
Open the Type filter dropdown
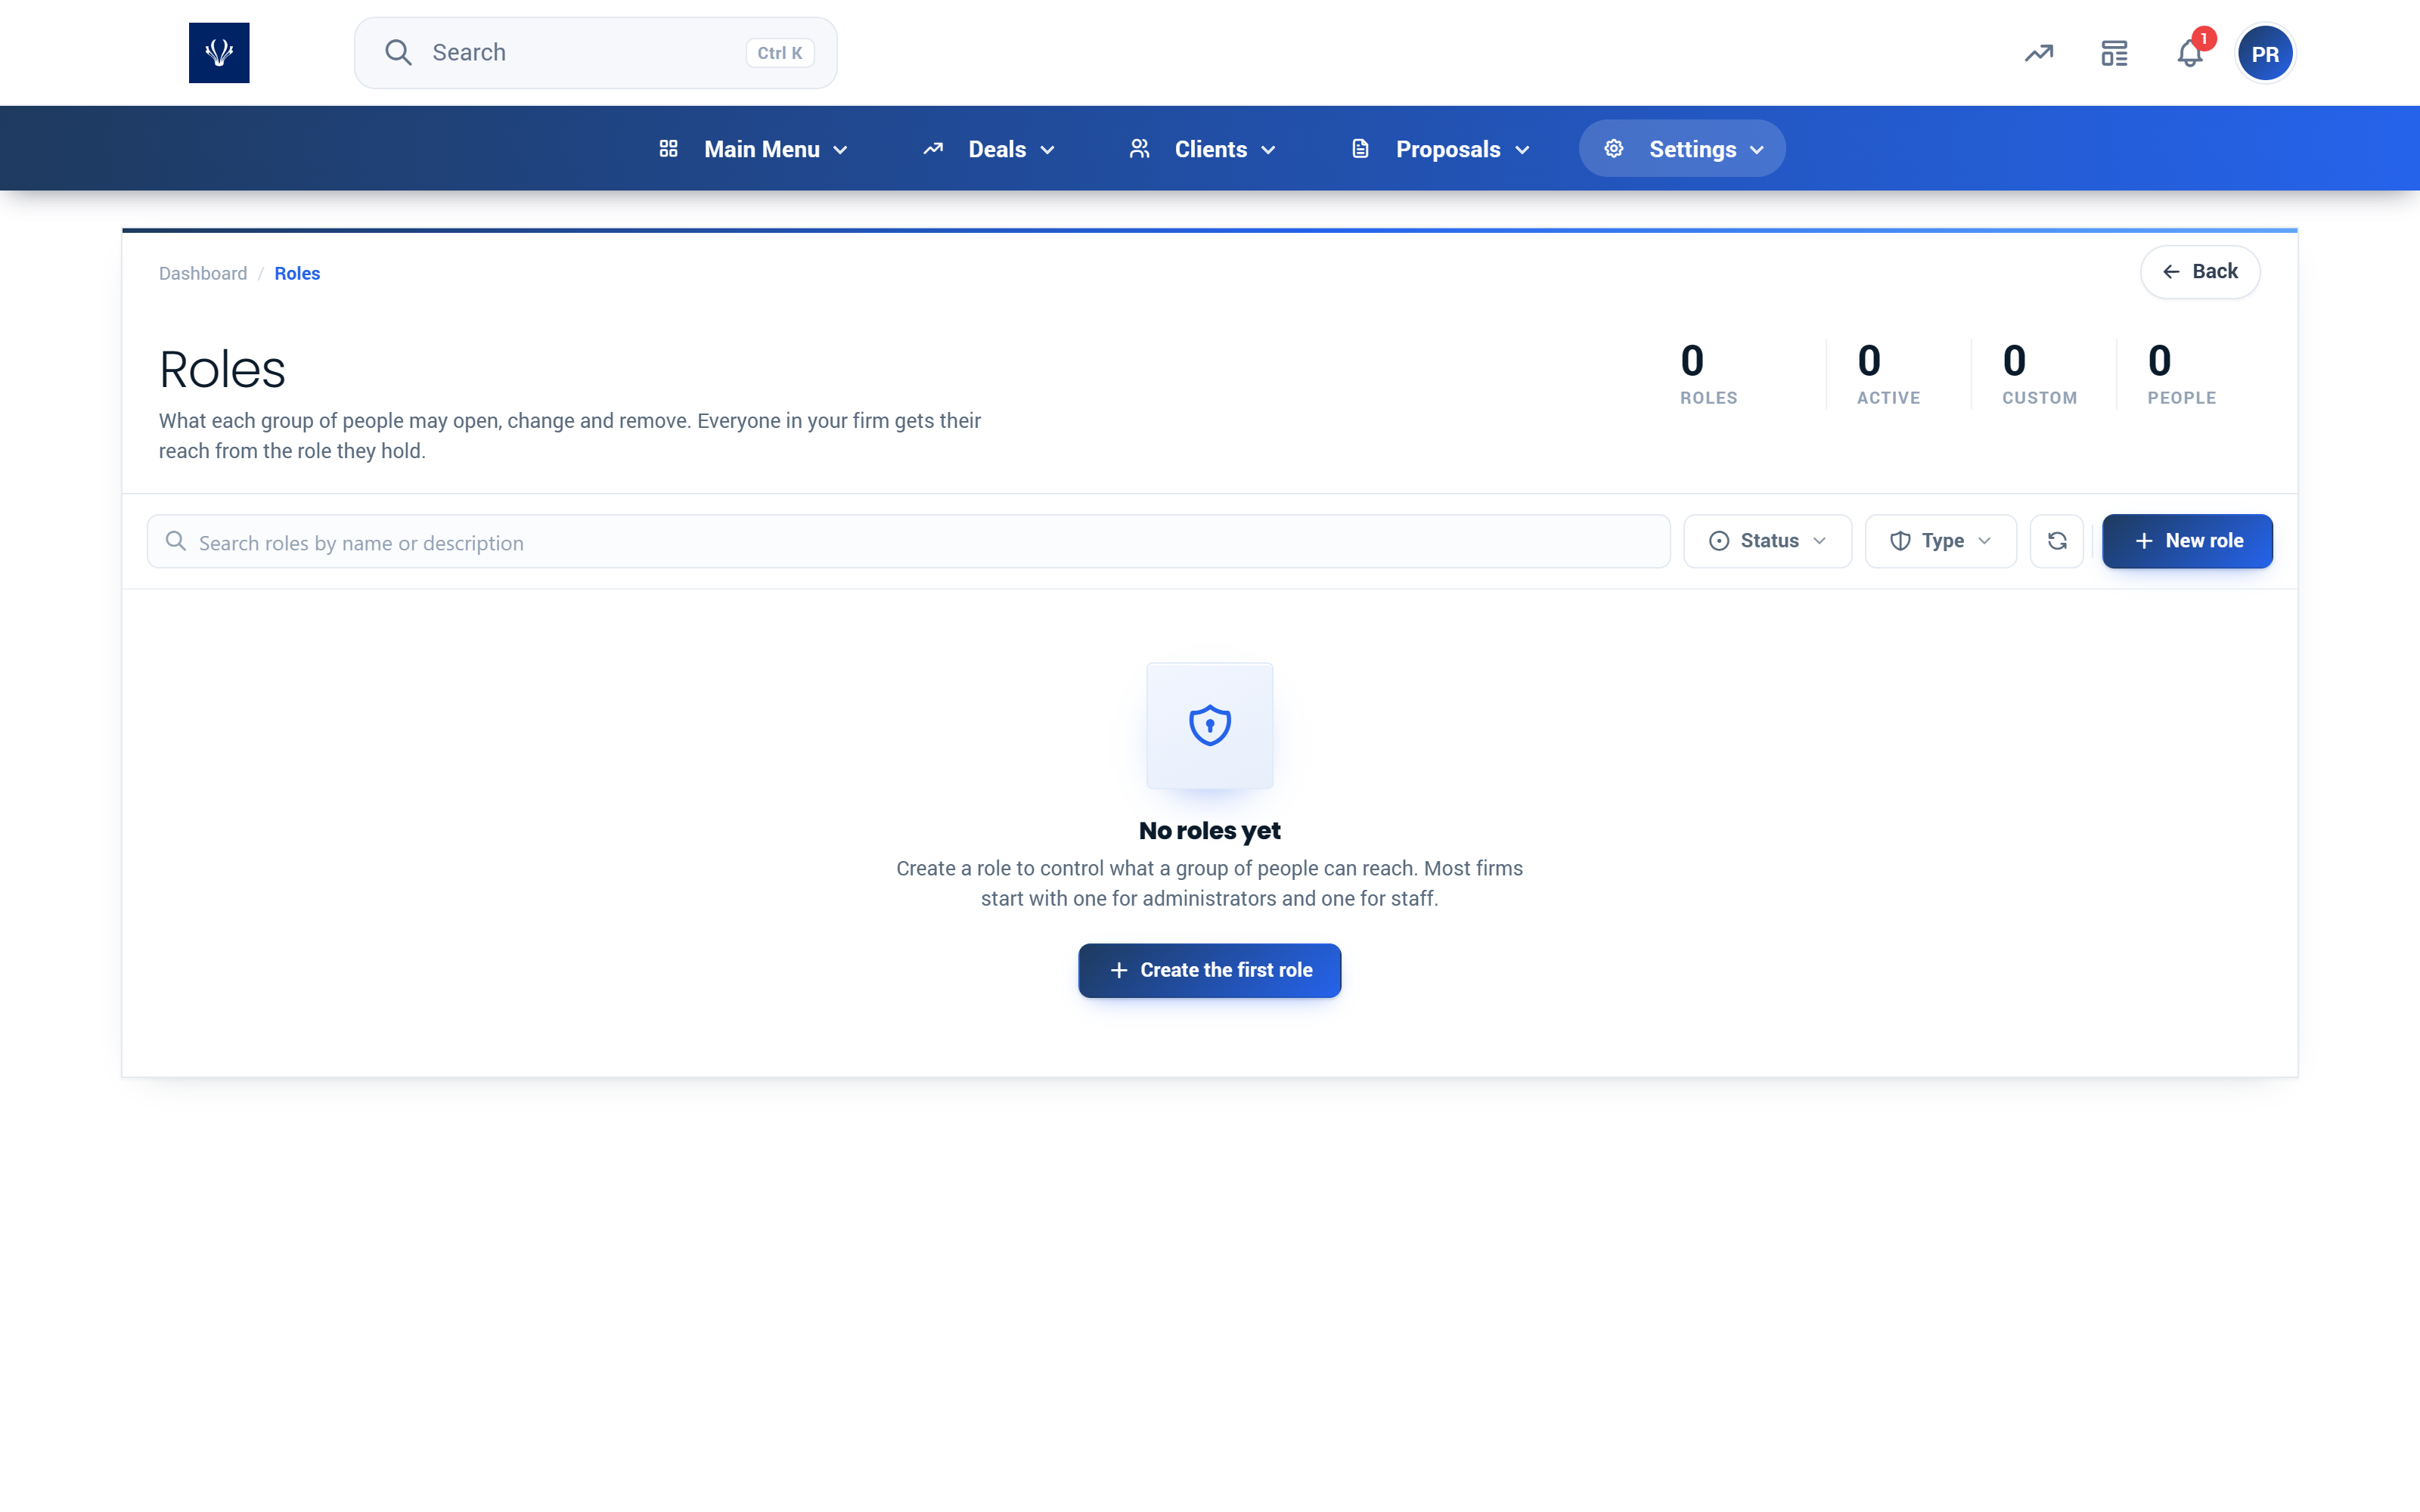(1940, 541)
